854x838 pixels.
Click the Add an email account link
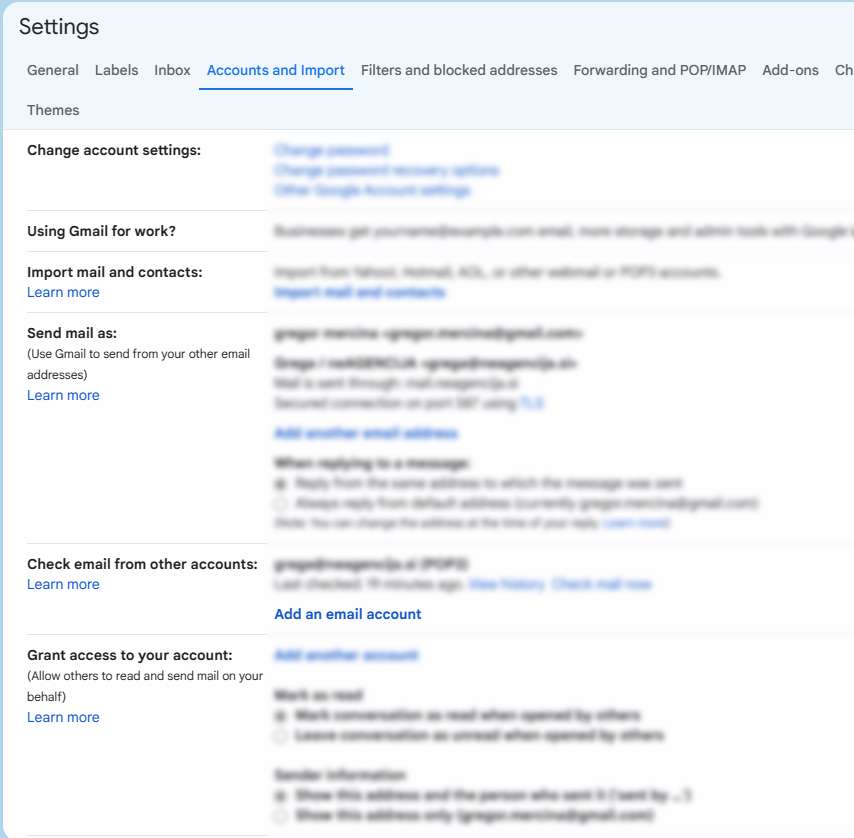348,614
